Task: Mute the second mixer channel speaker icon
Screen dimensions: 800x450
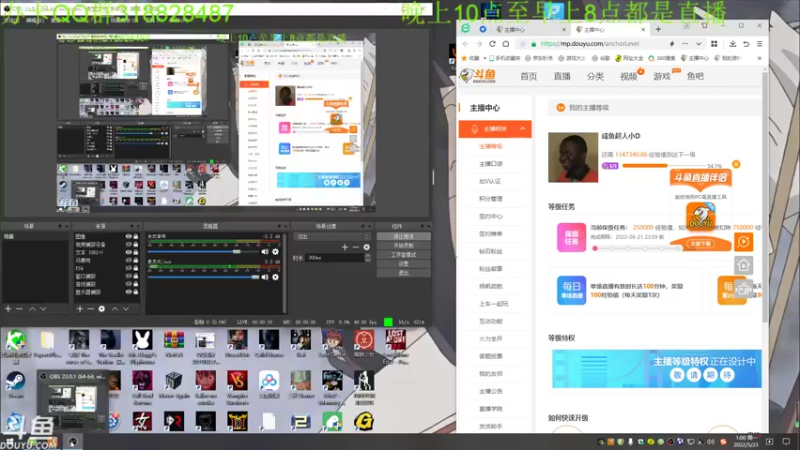Action: 265,277
